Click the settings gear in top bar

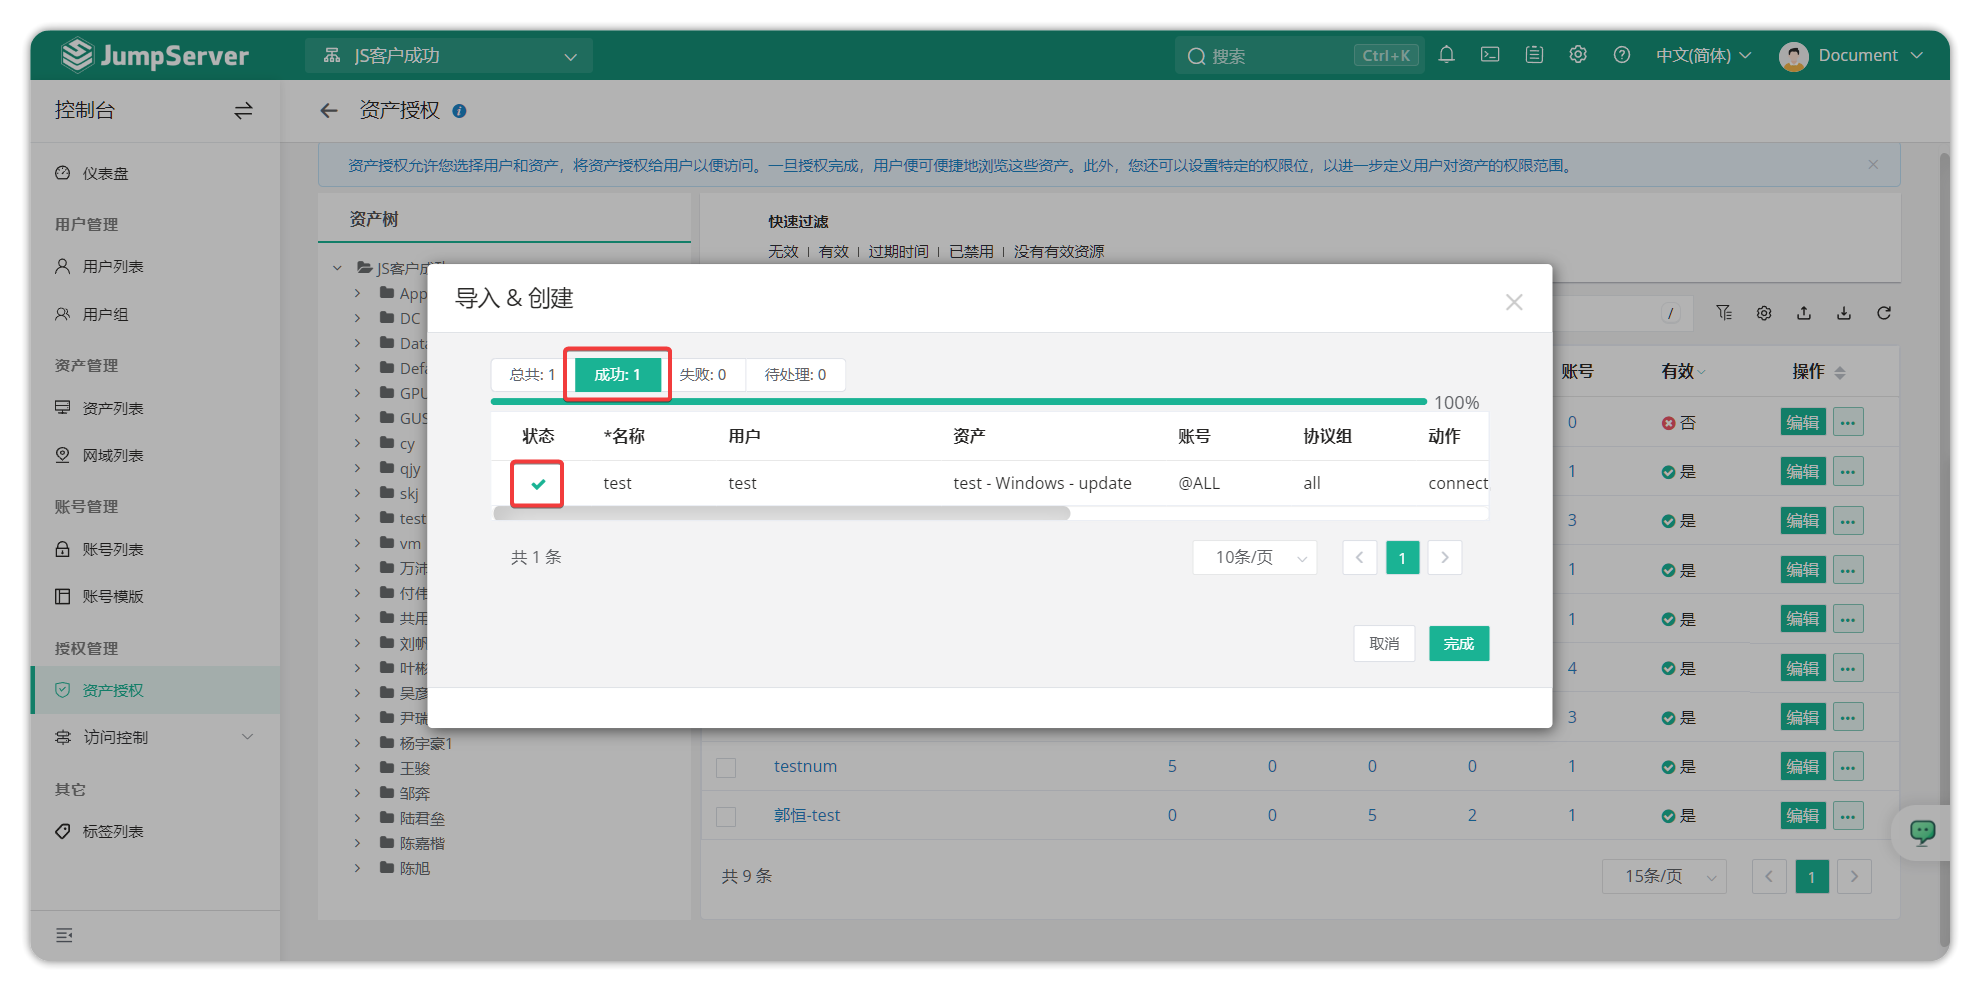tap(1578, 55)
